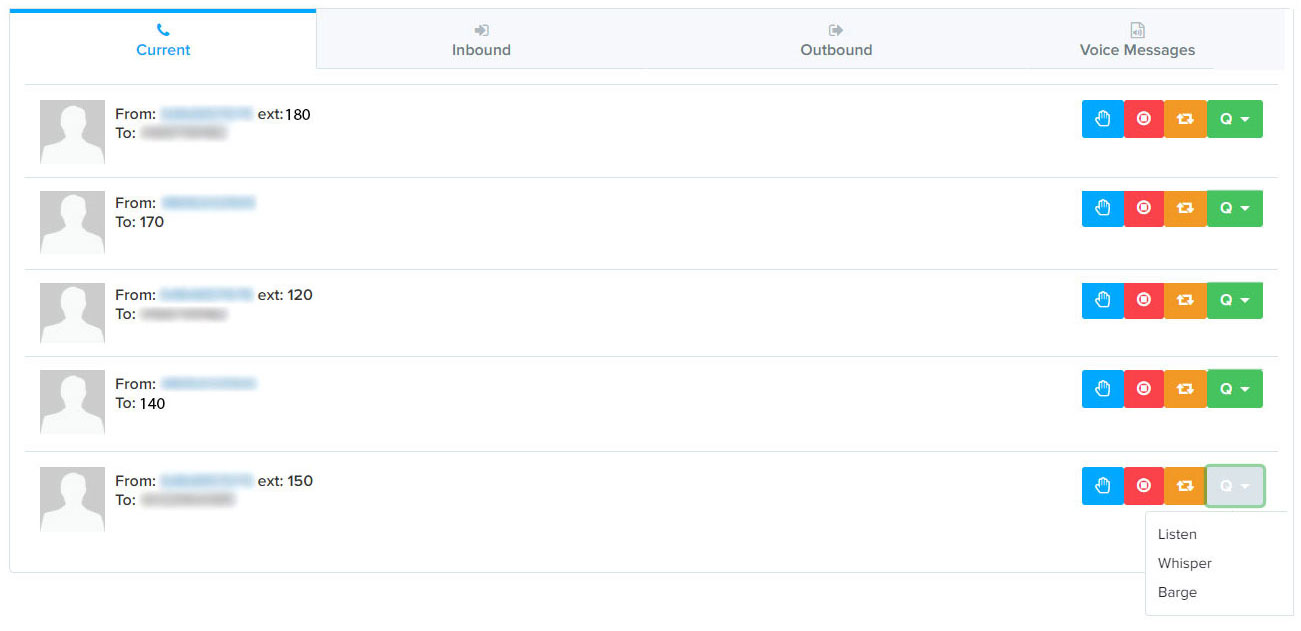Open the Q dropdown on the first call
This screenshot has height=631, width=1301.
point(1234,118)
